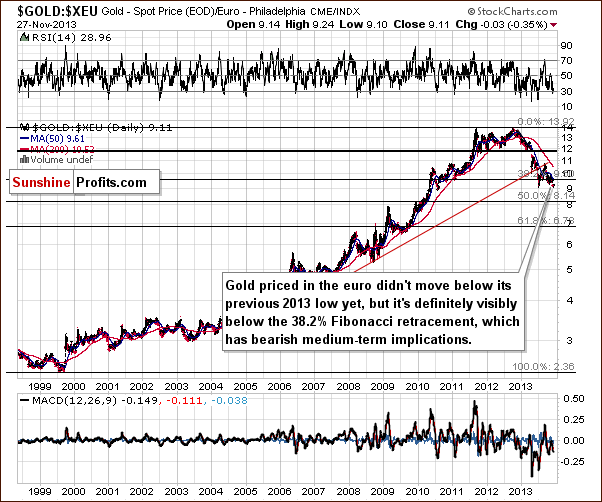Click the red down-triangle after Chg value

click(x=554, y=25)
